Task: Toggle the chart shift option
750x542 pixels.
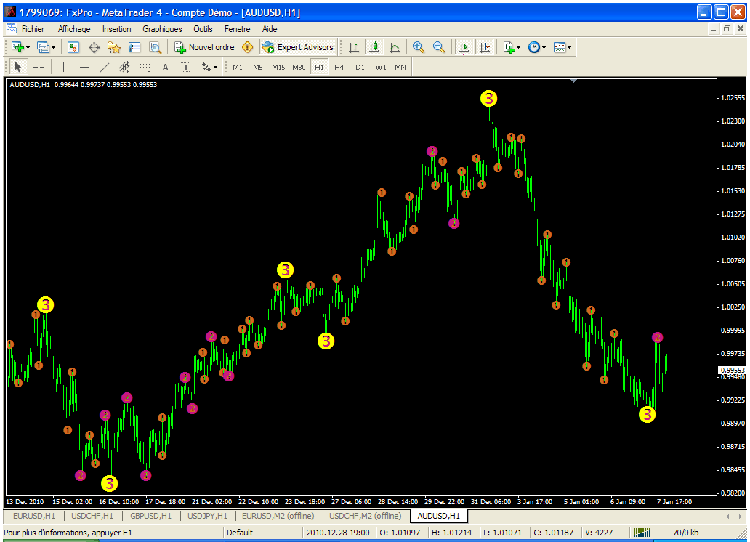Action: [486, 47]
